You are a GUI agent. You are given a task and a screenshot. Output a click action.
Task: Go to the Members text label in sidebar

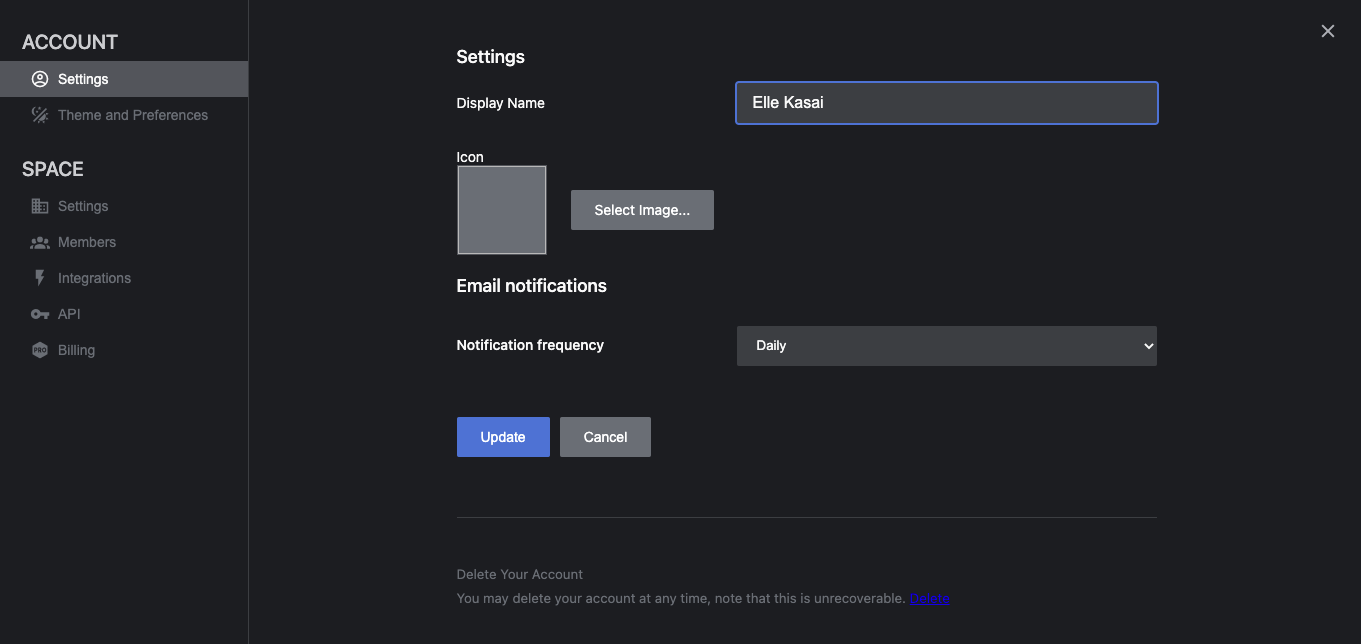[87, 242]
